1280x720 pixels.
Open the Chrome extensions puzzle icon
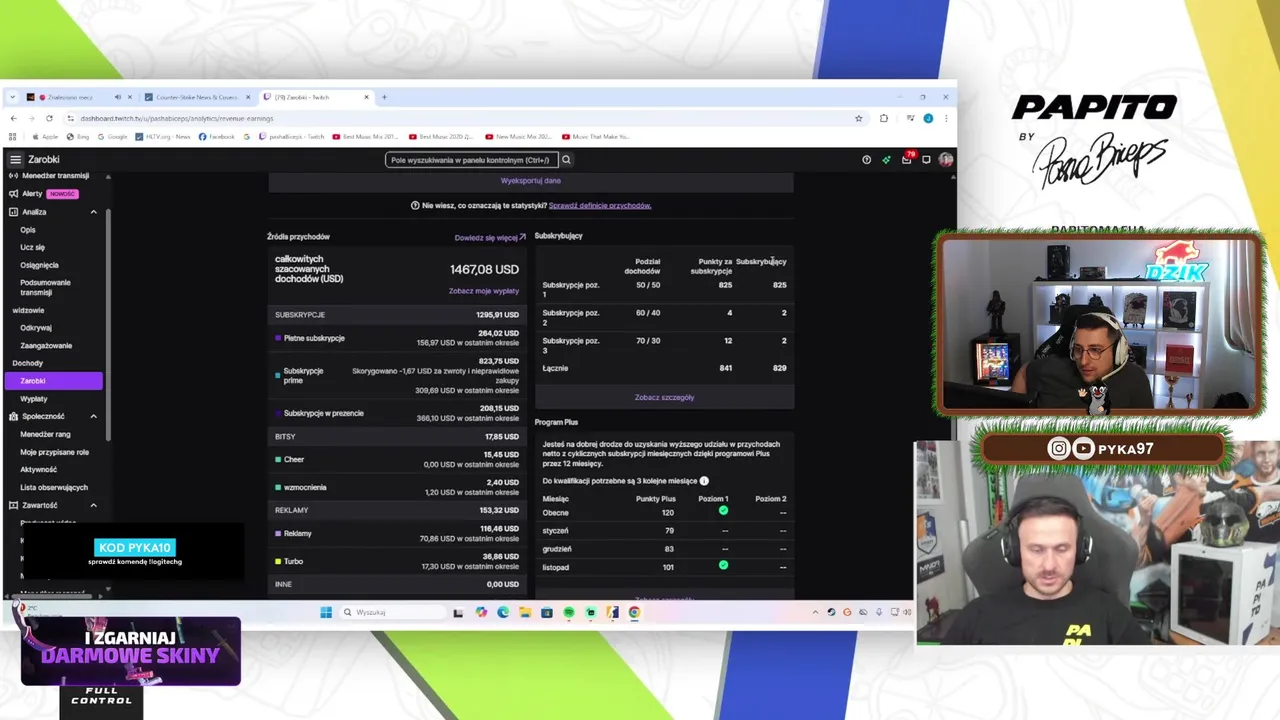[x=884, y=118]
